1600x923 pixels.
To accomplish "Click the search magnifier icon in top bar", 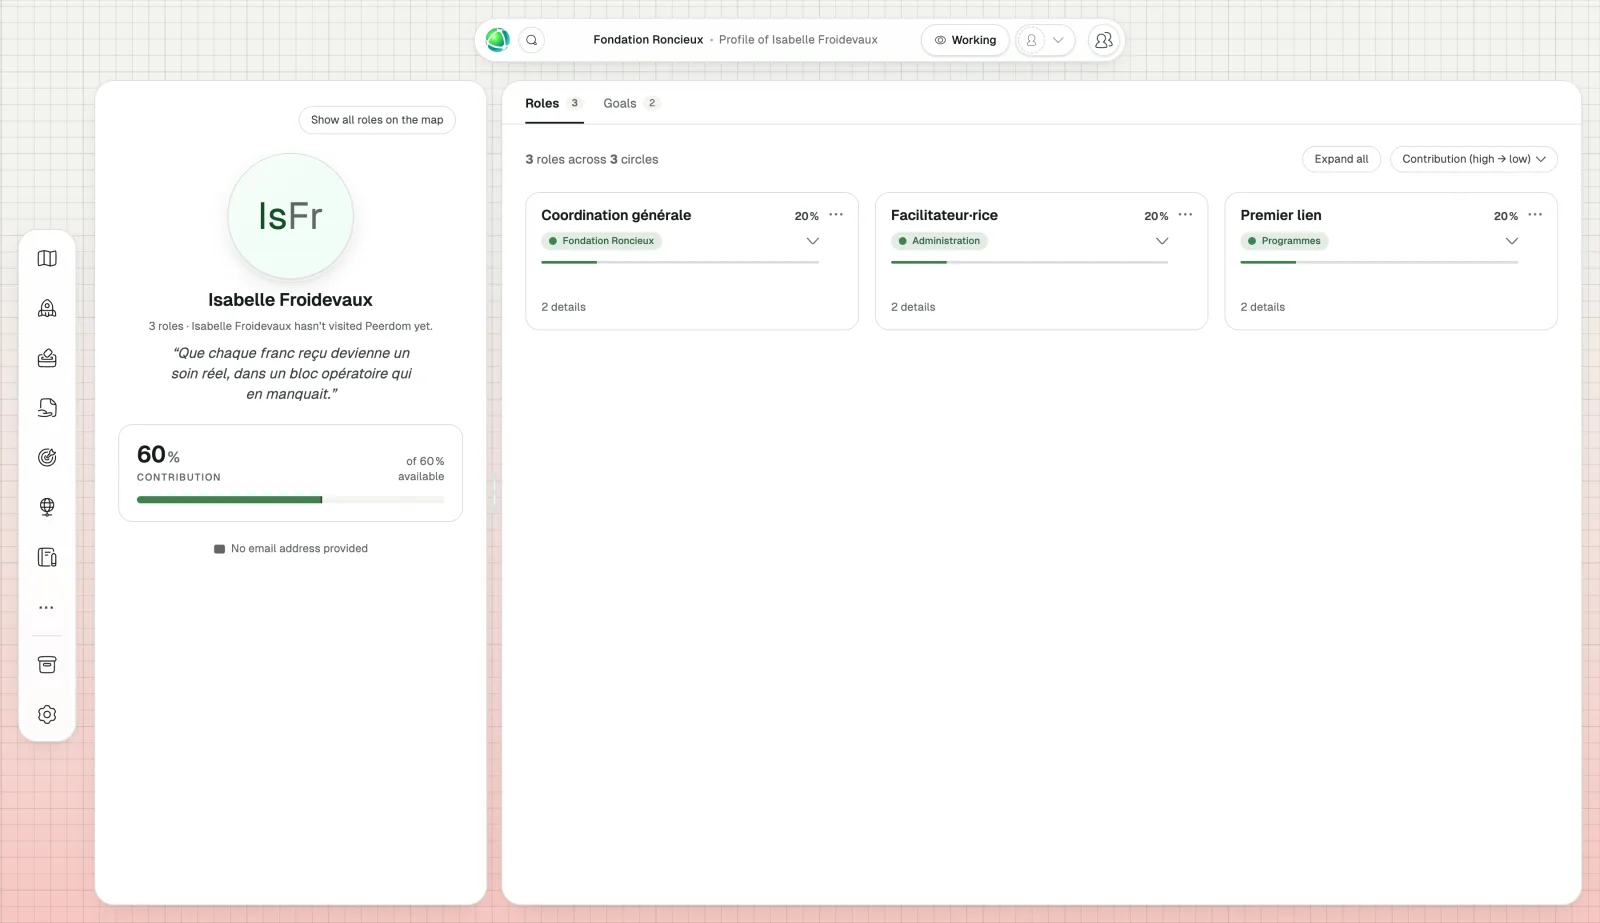I will pos(532,40).
